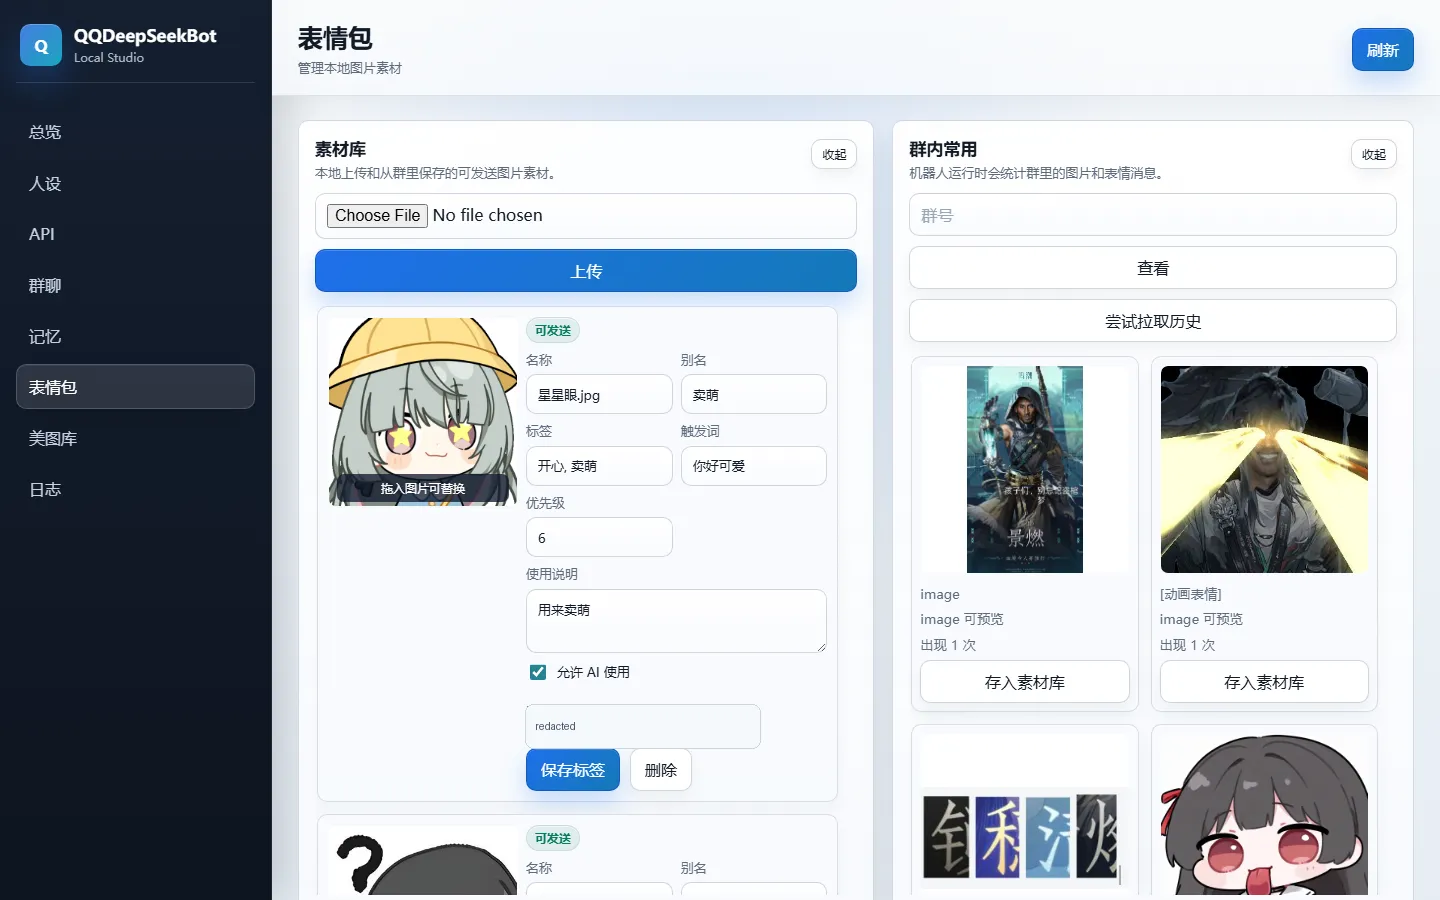Click the 查看 button
Image resolution: width=1440 pixels, height=900 pixels.
tap(1153, 268)
